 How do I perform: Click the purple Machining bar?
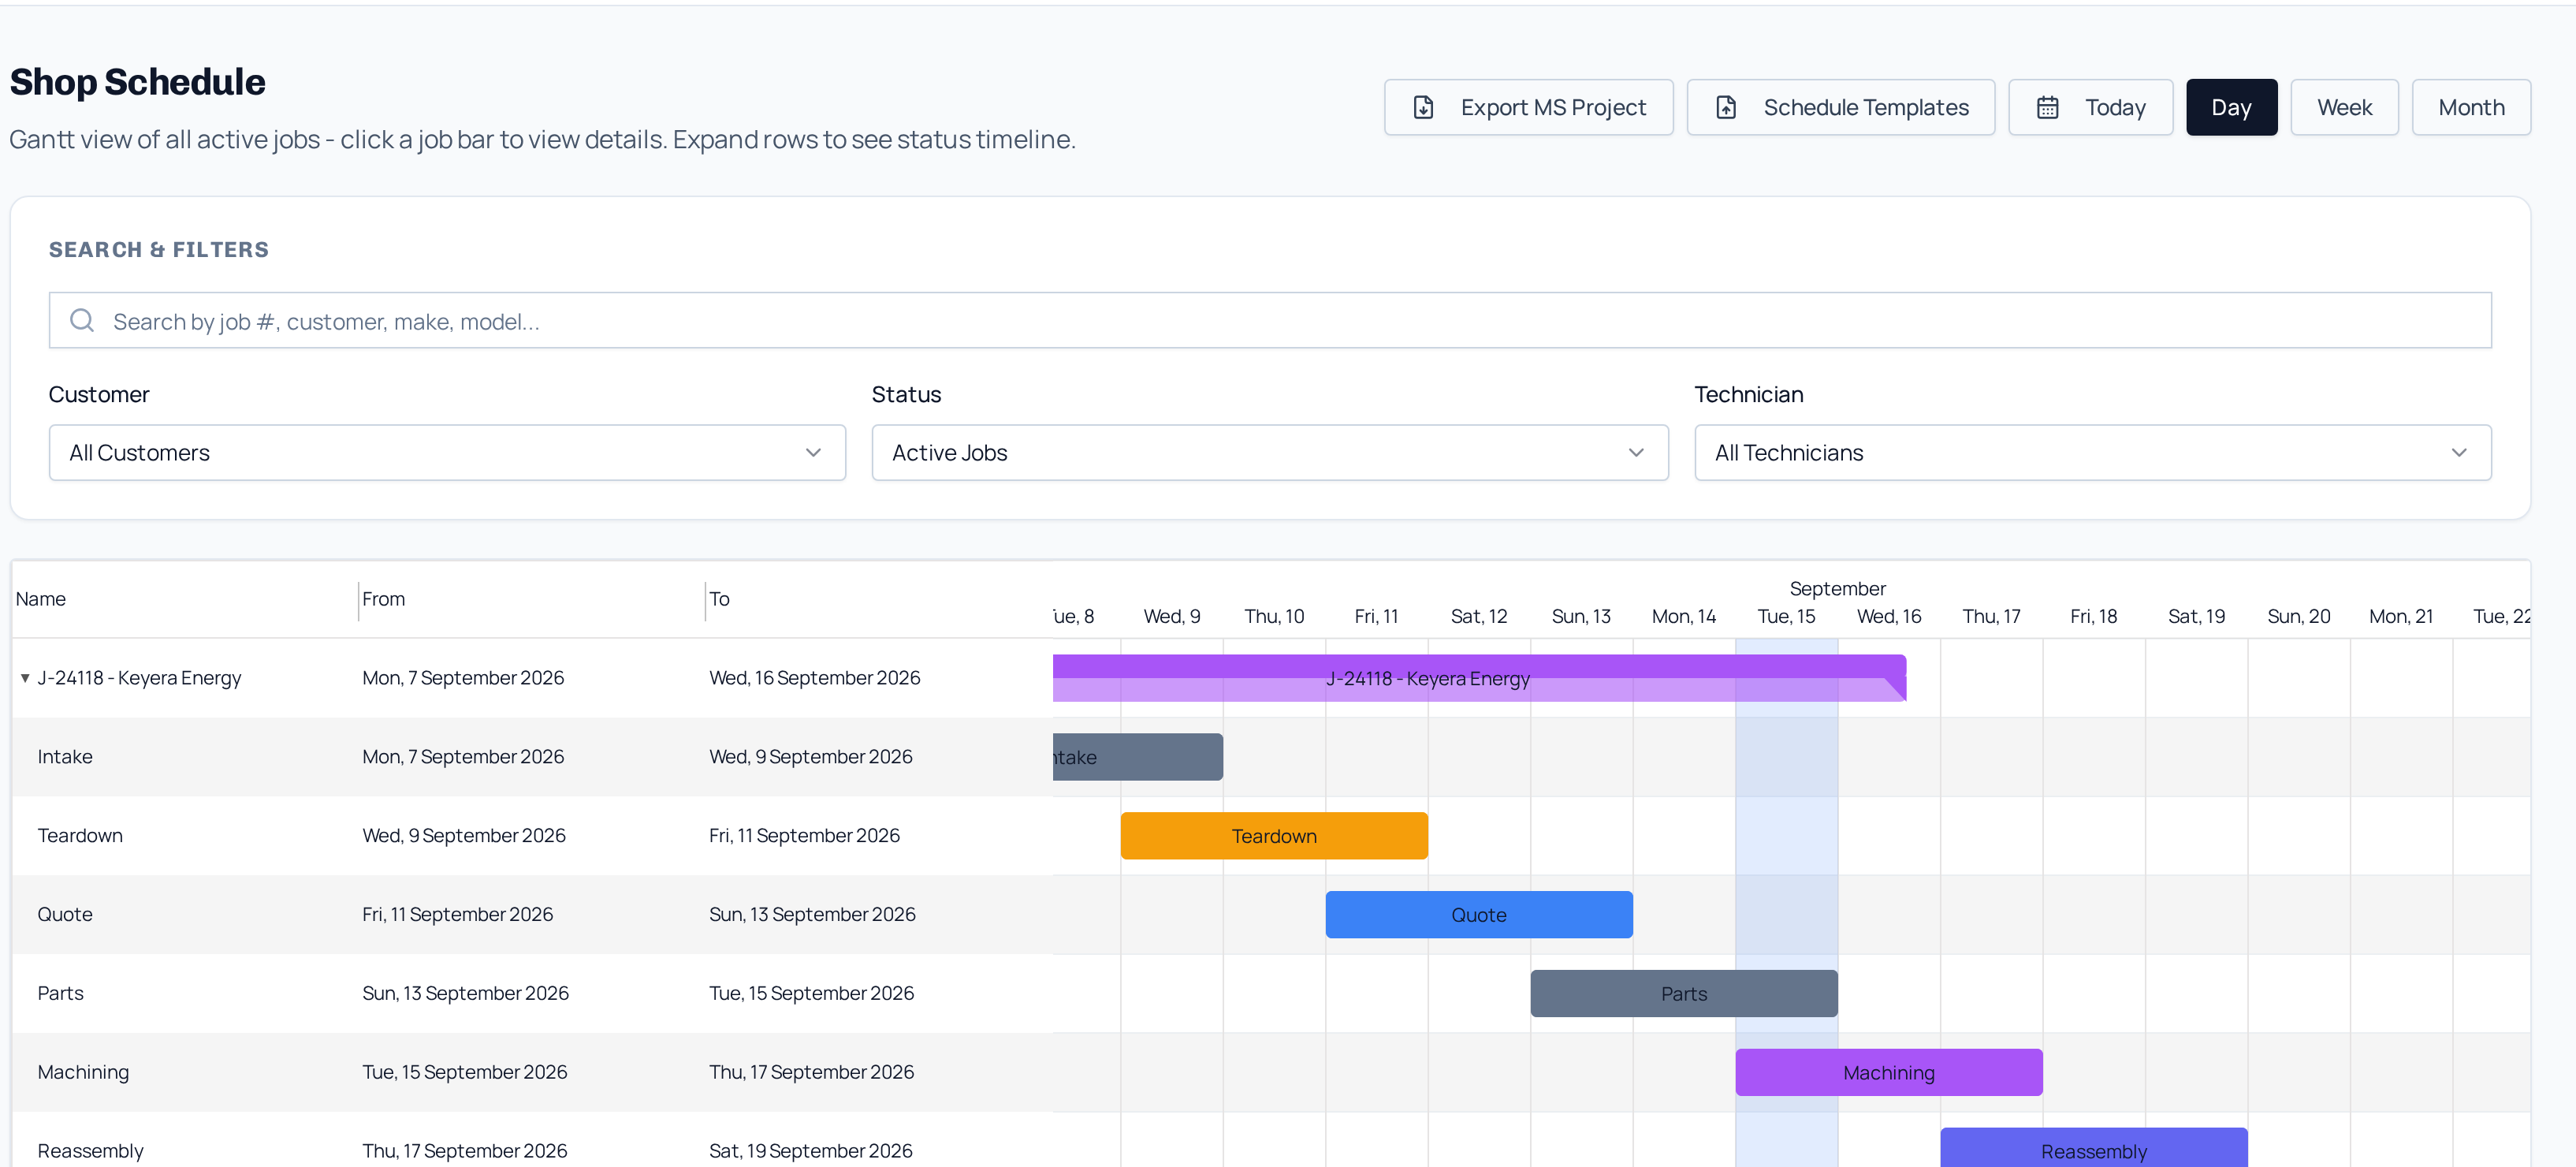pyautogui.click(x=1889, y=1072)
